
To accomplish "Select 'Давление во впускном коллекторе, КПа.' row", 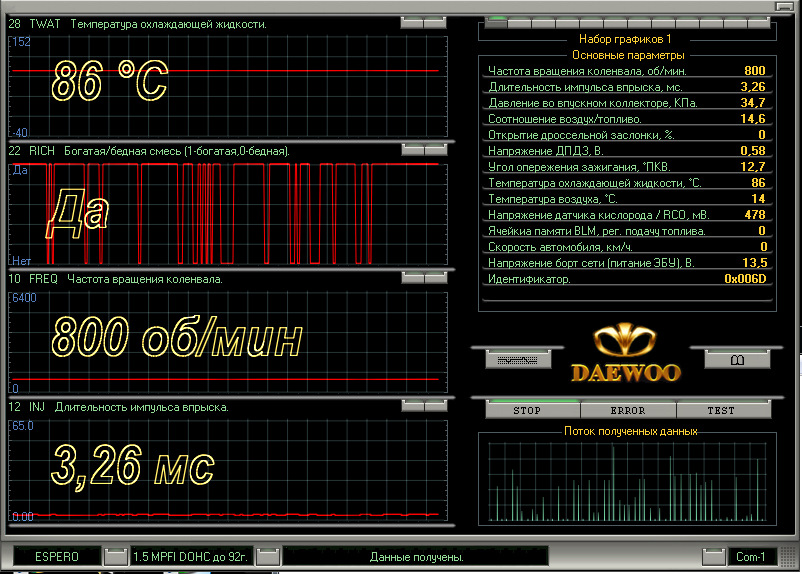I will click(627, 103).
